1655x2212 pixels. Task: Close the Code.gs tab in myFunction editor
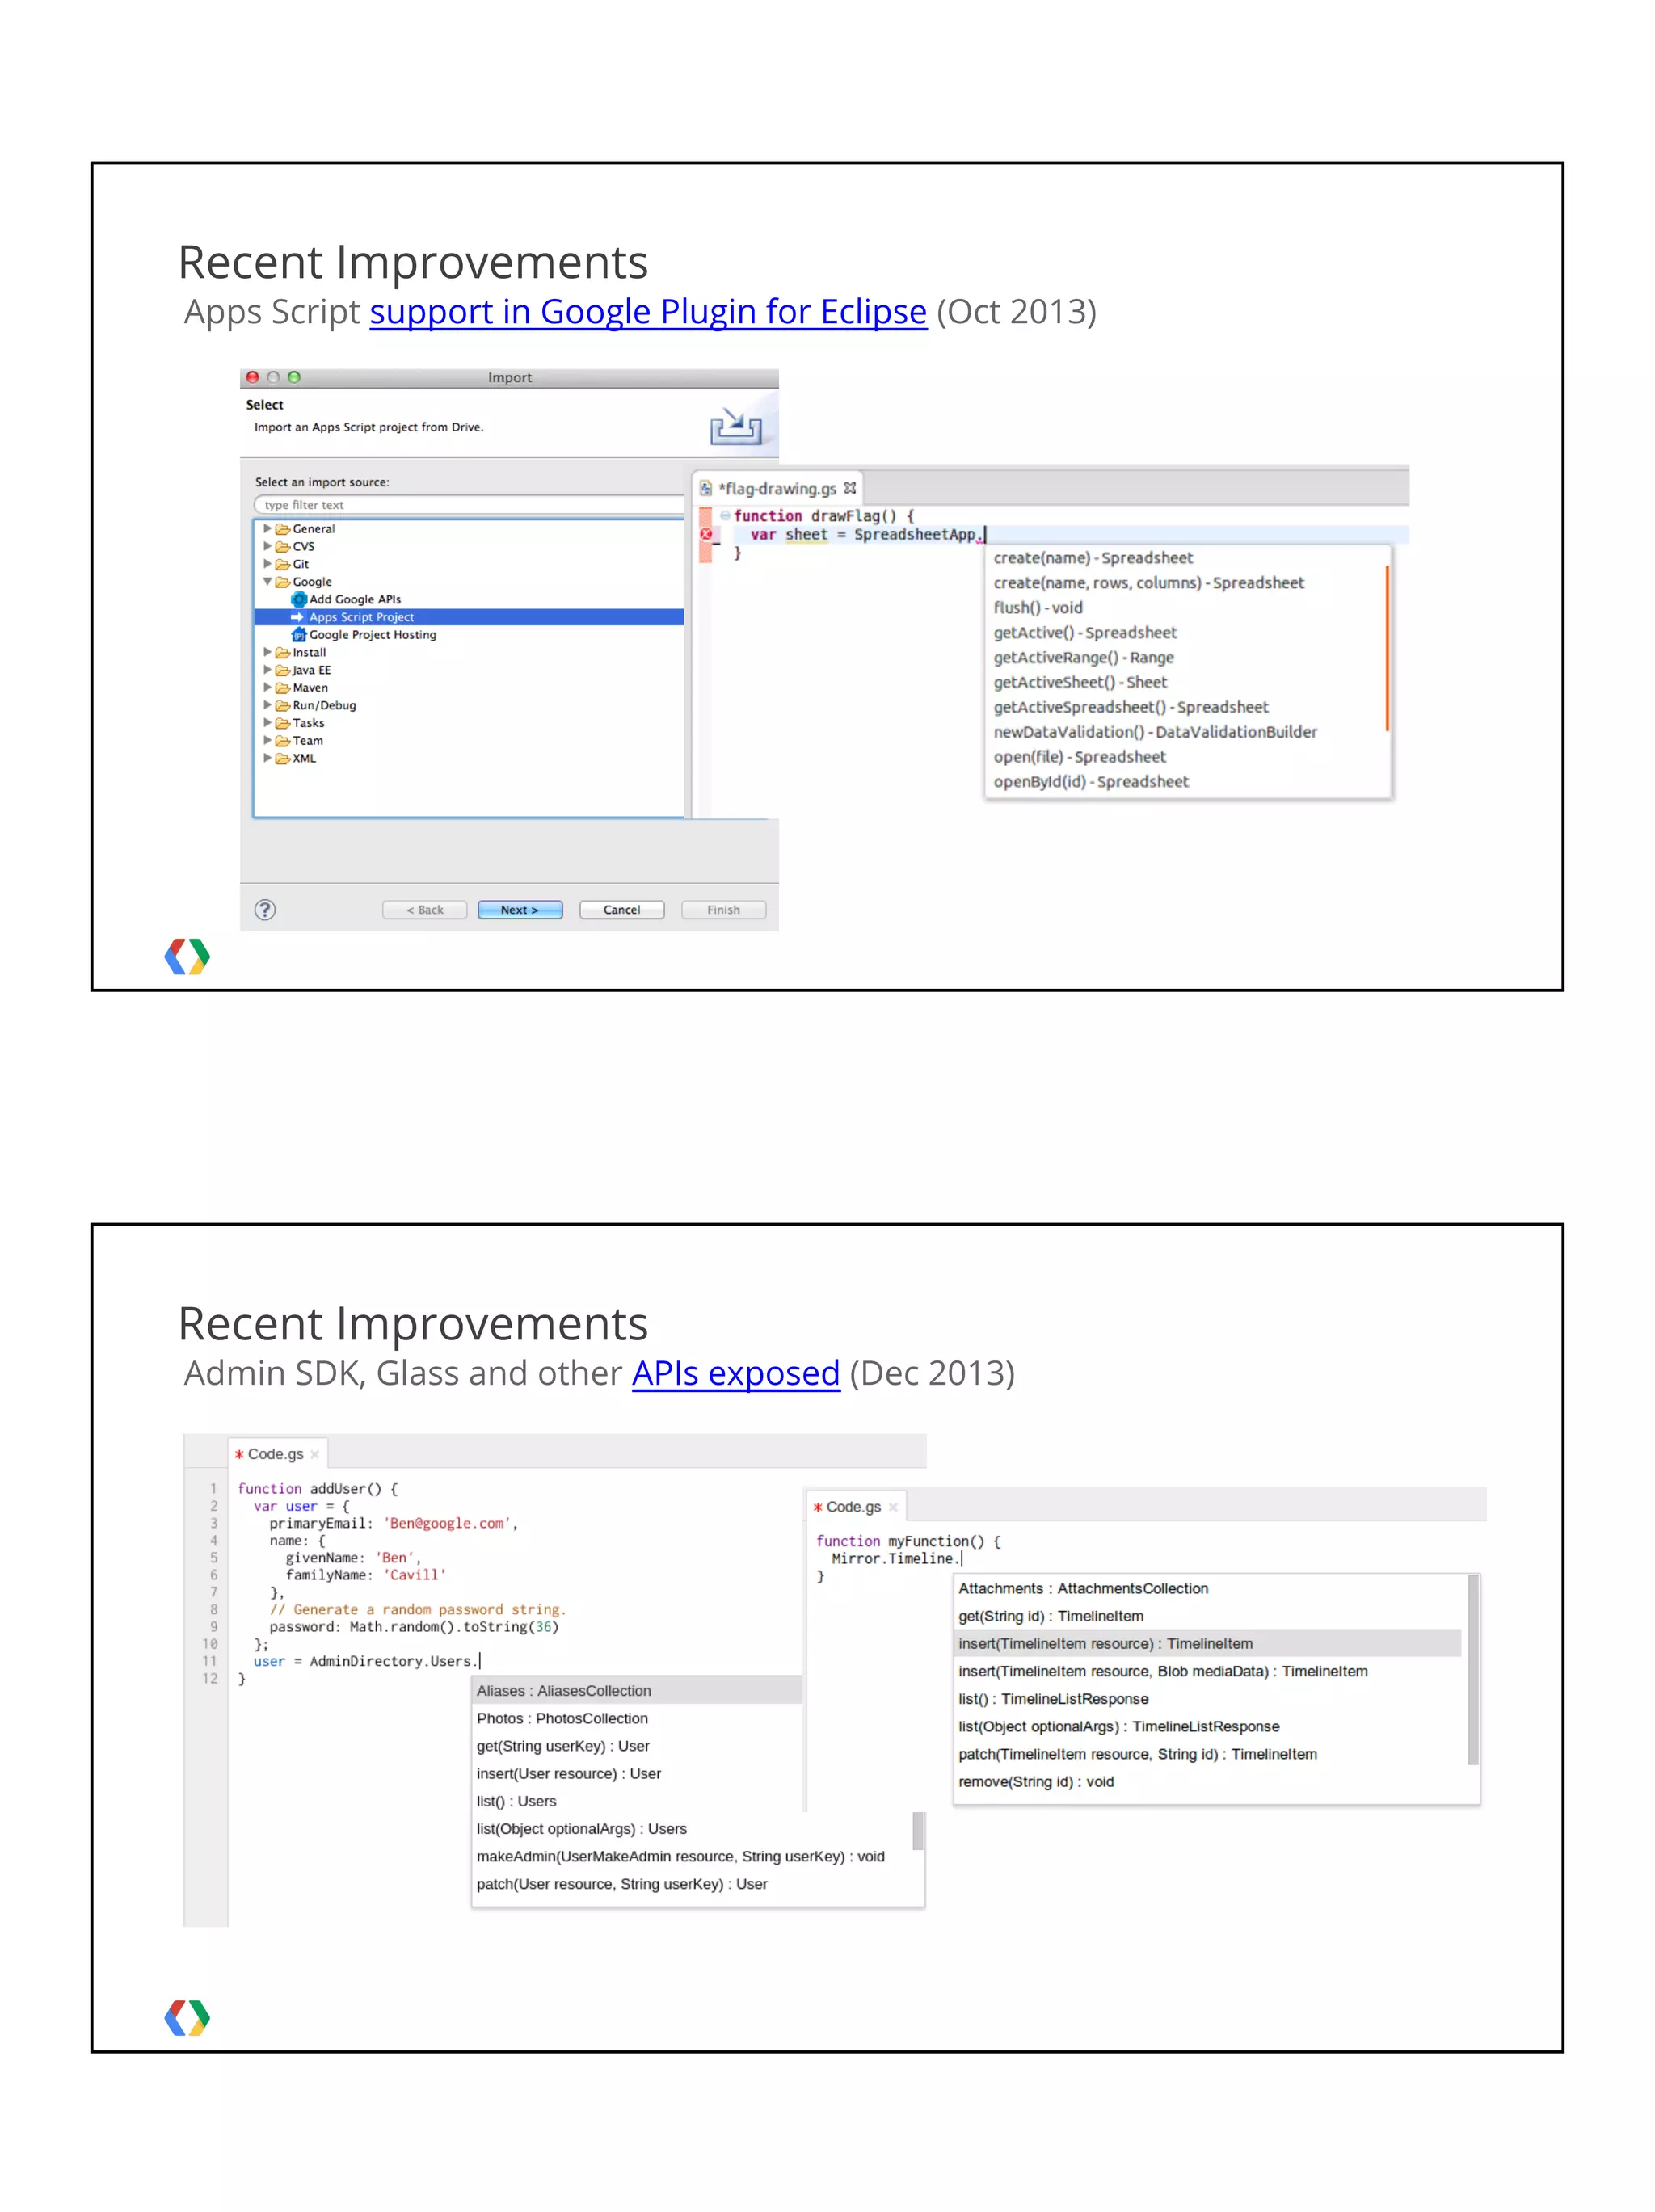pyautogui.click(x=893, y=1508)
